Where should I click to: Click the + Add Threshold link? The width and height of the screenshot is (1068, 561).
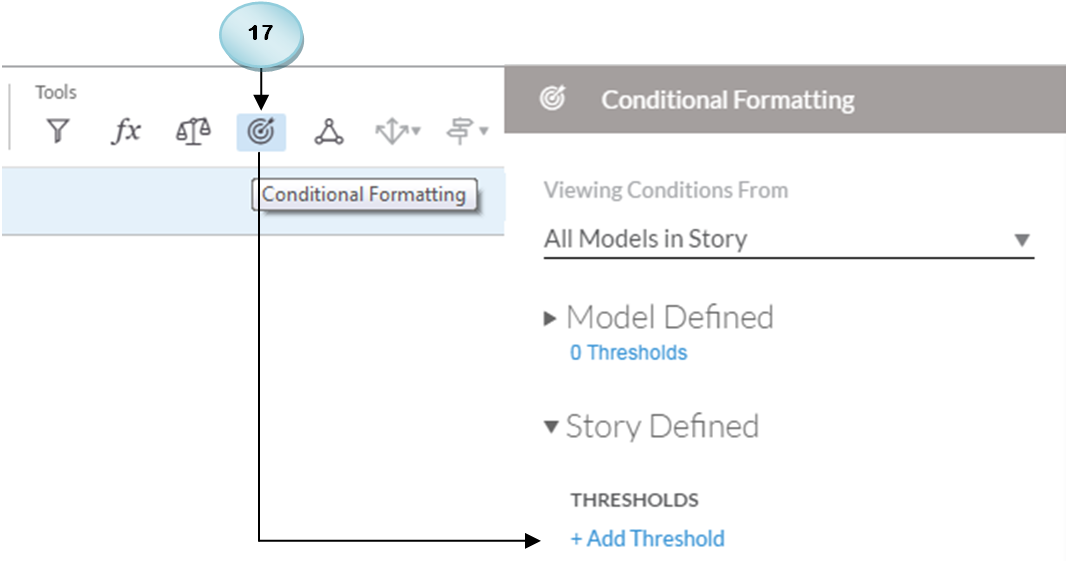point(648,539)
